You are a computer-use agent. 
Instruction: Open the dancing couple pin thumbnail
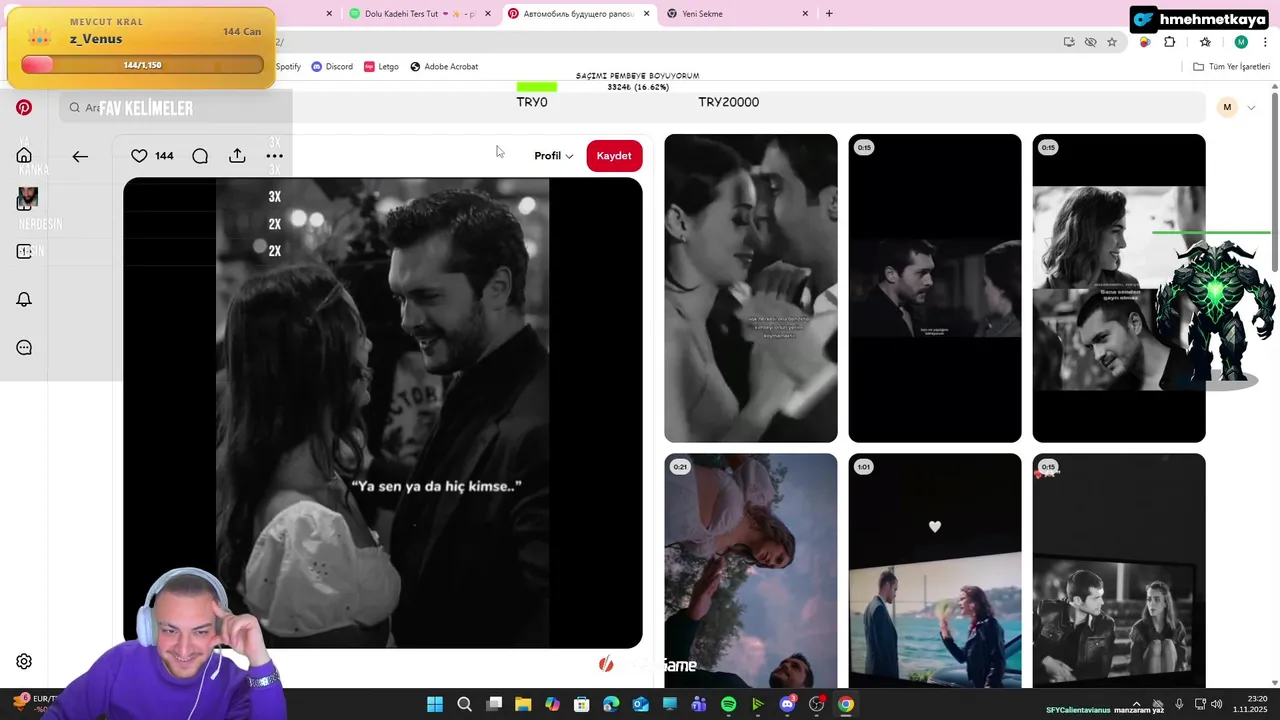pyautogui.click(x=751, y=288)
